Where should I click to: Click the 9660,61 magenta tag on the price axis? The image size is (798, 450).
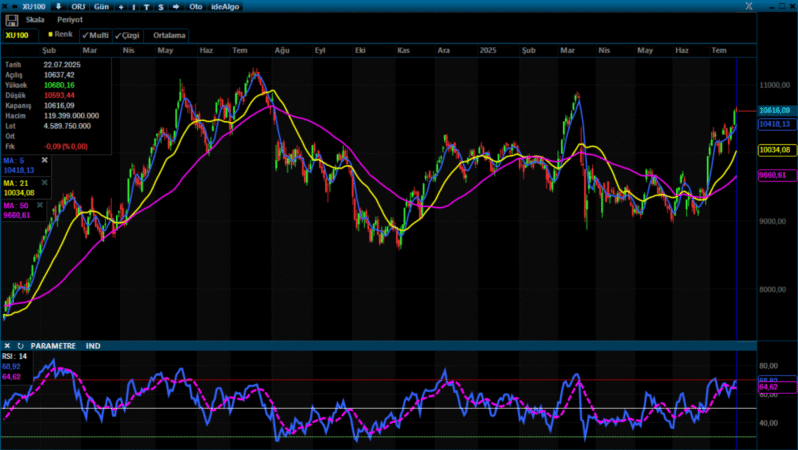777,175
